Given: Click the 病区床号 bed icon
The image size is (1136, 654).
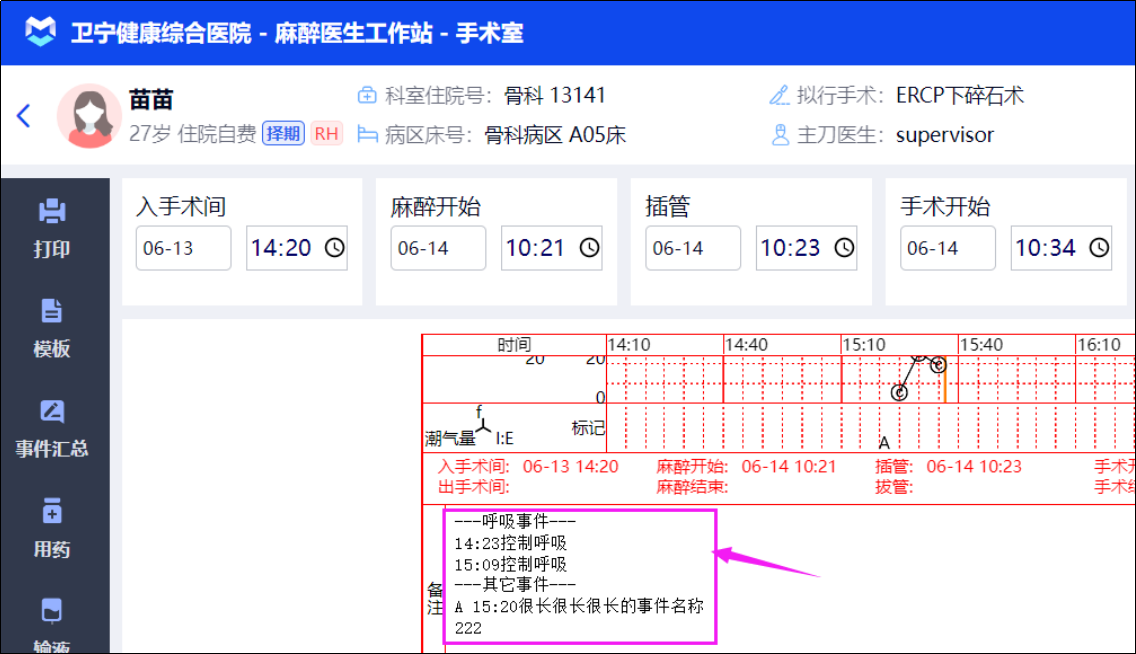Looking at the screenshot, I should pos(367,135).
